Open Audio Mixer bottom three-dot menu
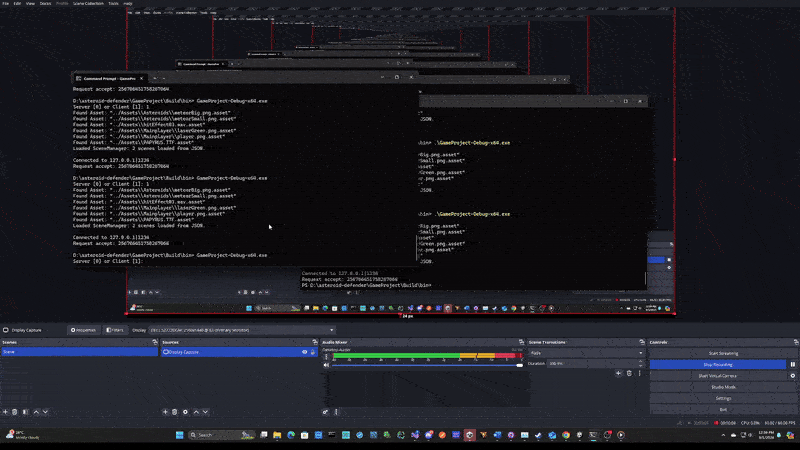This screenshot has width=800, height=450. coord(336,412)
